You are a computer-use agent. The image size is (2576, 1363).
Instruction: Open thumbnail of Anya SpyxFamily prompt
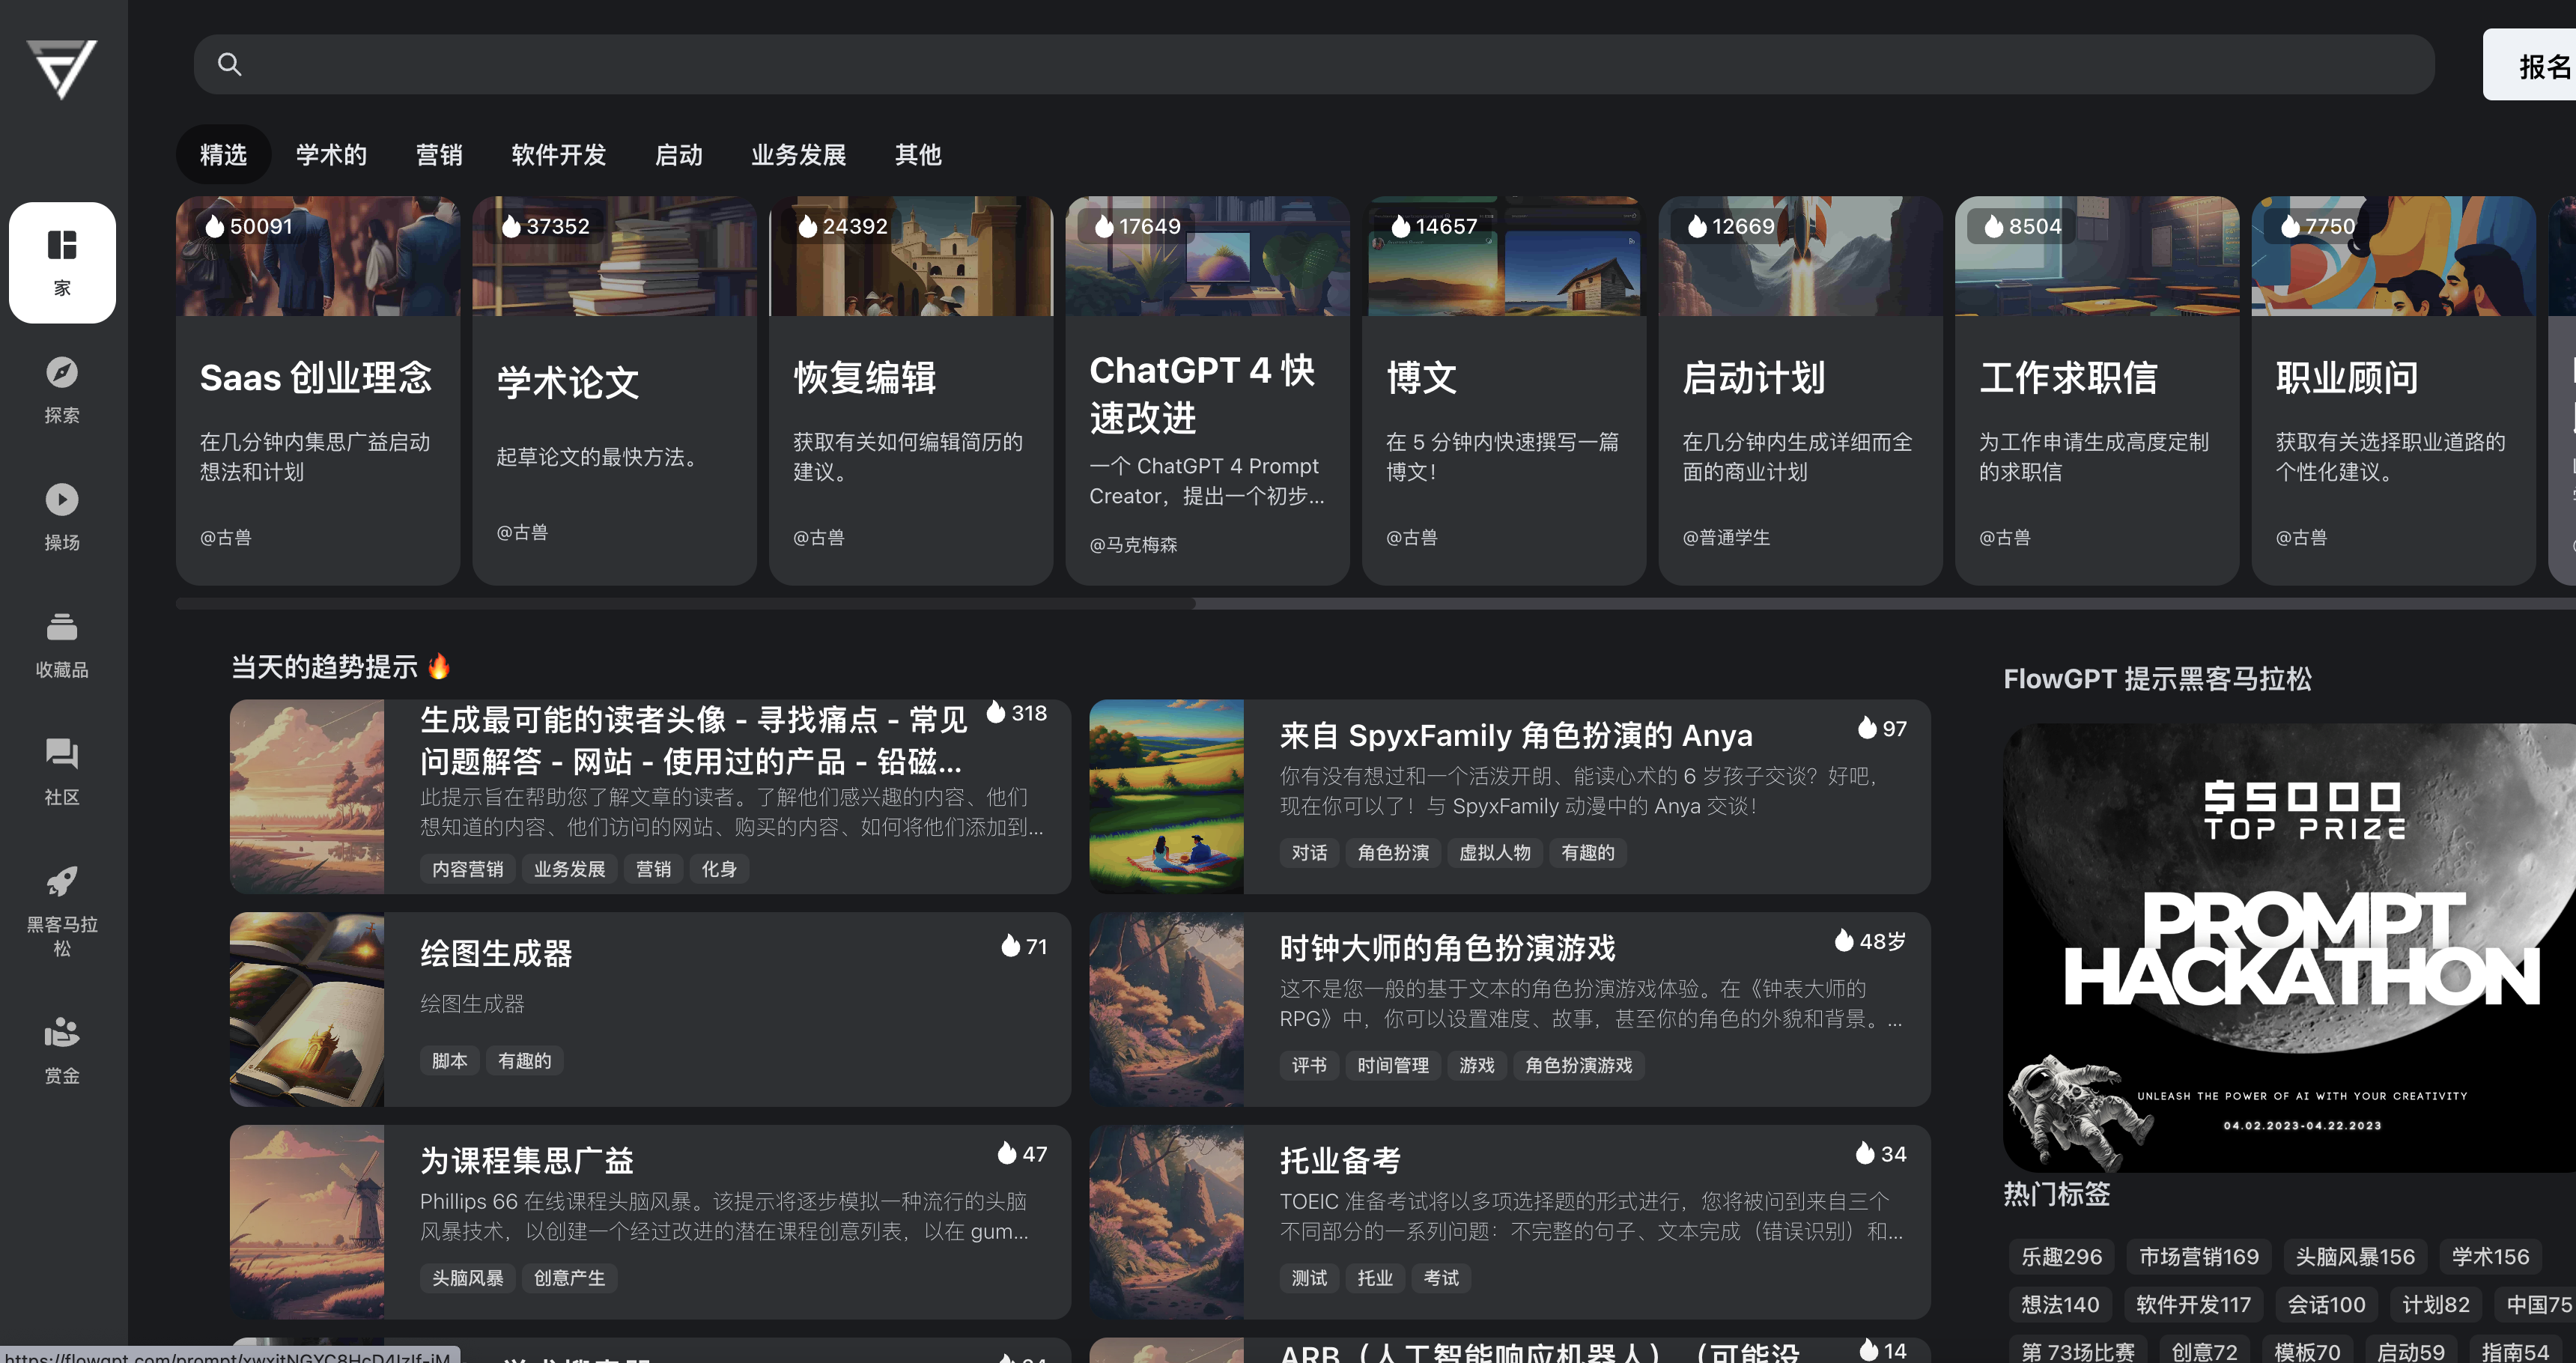(1166, 796)
